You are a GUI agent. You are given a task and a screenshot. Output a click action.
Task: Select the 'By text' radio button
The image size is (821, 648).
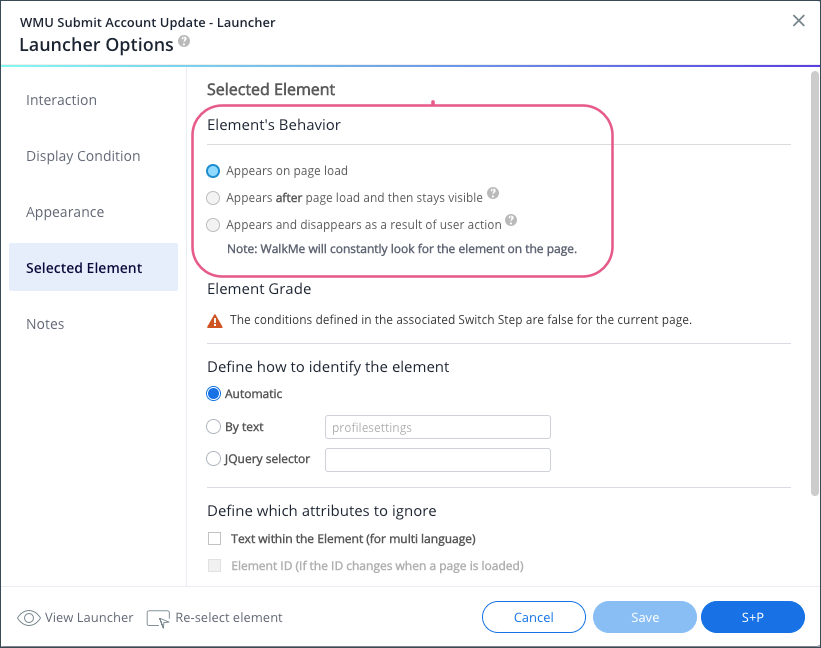[x=213, y=427]
